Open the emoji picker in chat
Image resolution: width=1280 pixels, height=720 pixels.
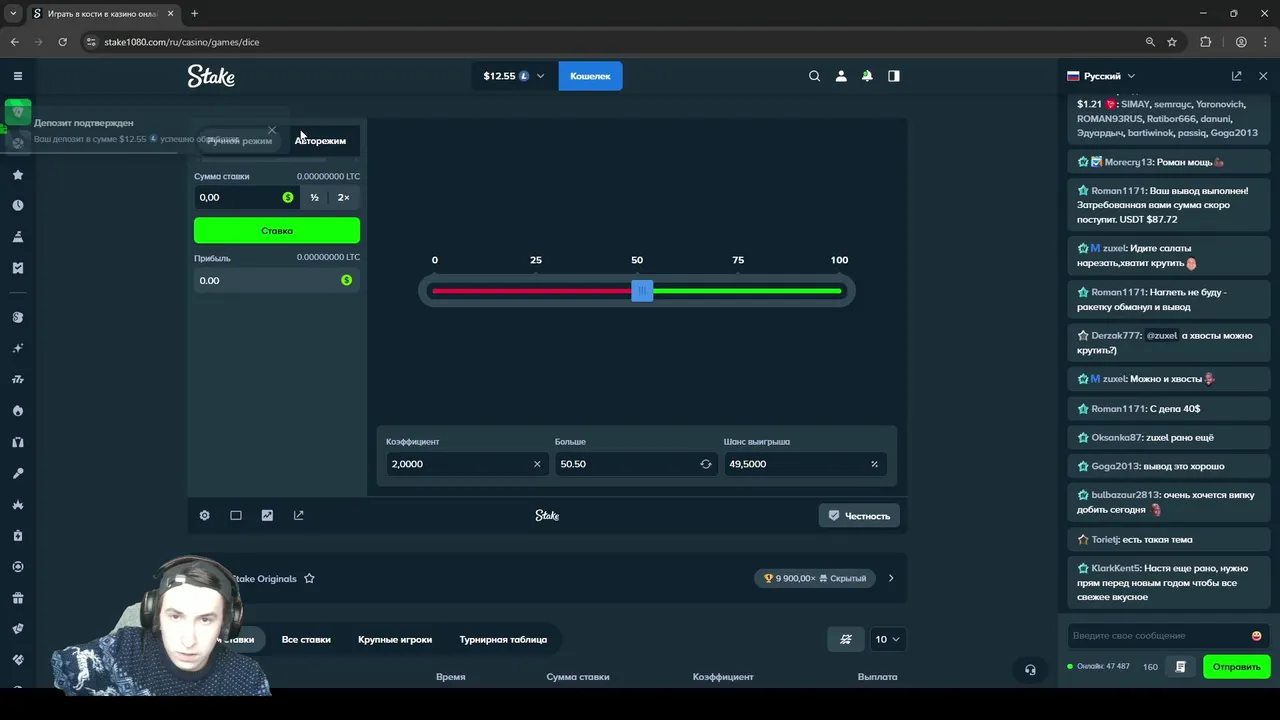pos(1257,636)
